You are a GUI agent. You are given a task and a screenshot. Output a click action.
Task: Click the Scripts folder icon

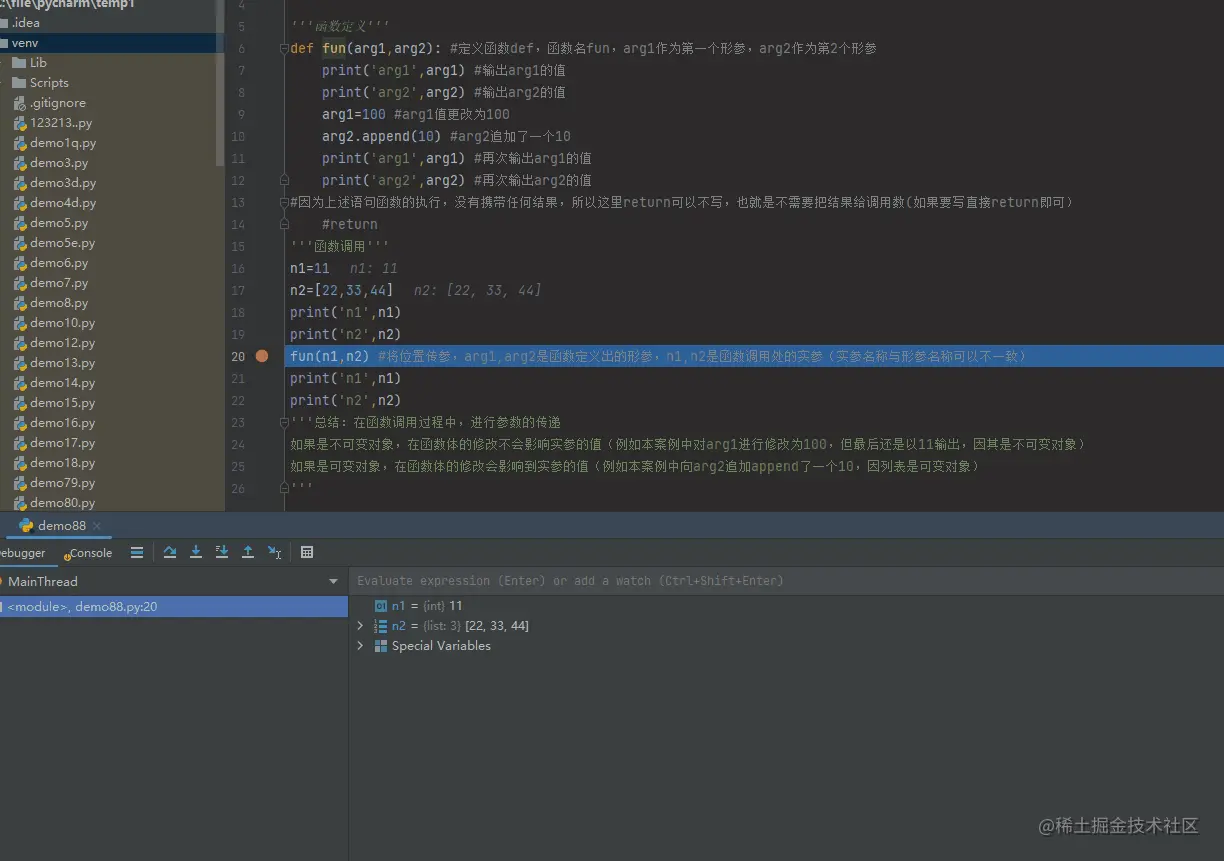(x=19, y=83)
